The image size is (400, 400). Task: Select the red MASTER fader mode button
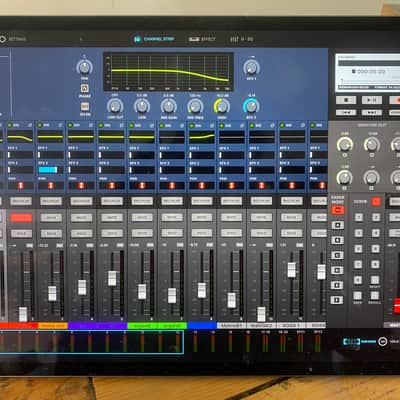pyautogui.click(x=337, y=210)
